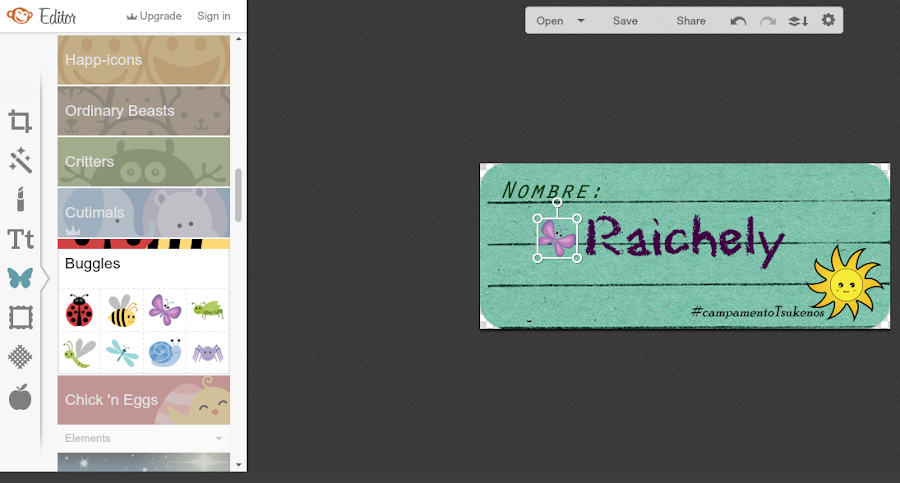Click the Undo arrow
This screenshot has width=900, height=483.
click(738, 21)
